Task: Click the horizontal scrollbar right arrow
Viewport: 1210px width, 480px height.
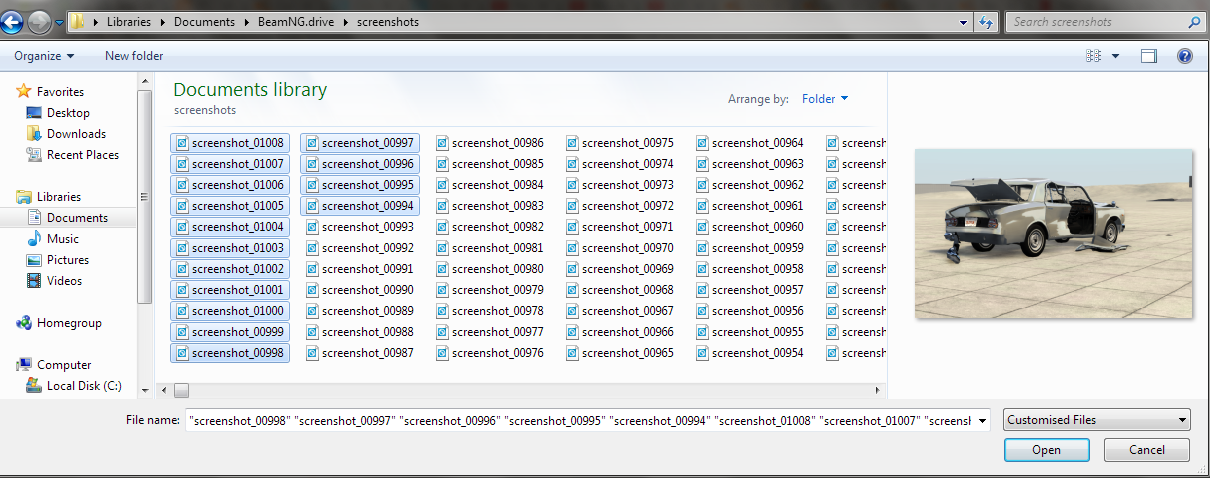Action: point(878,390)
